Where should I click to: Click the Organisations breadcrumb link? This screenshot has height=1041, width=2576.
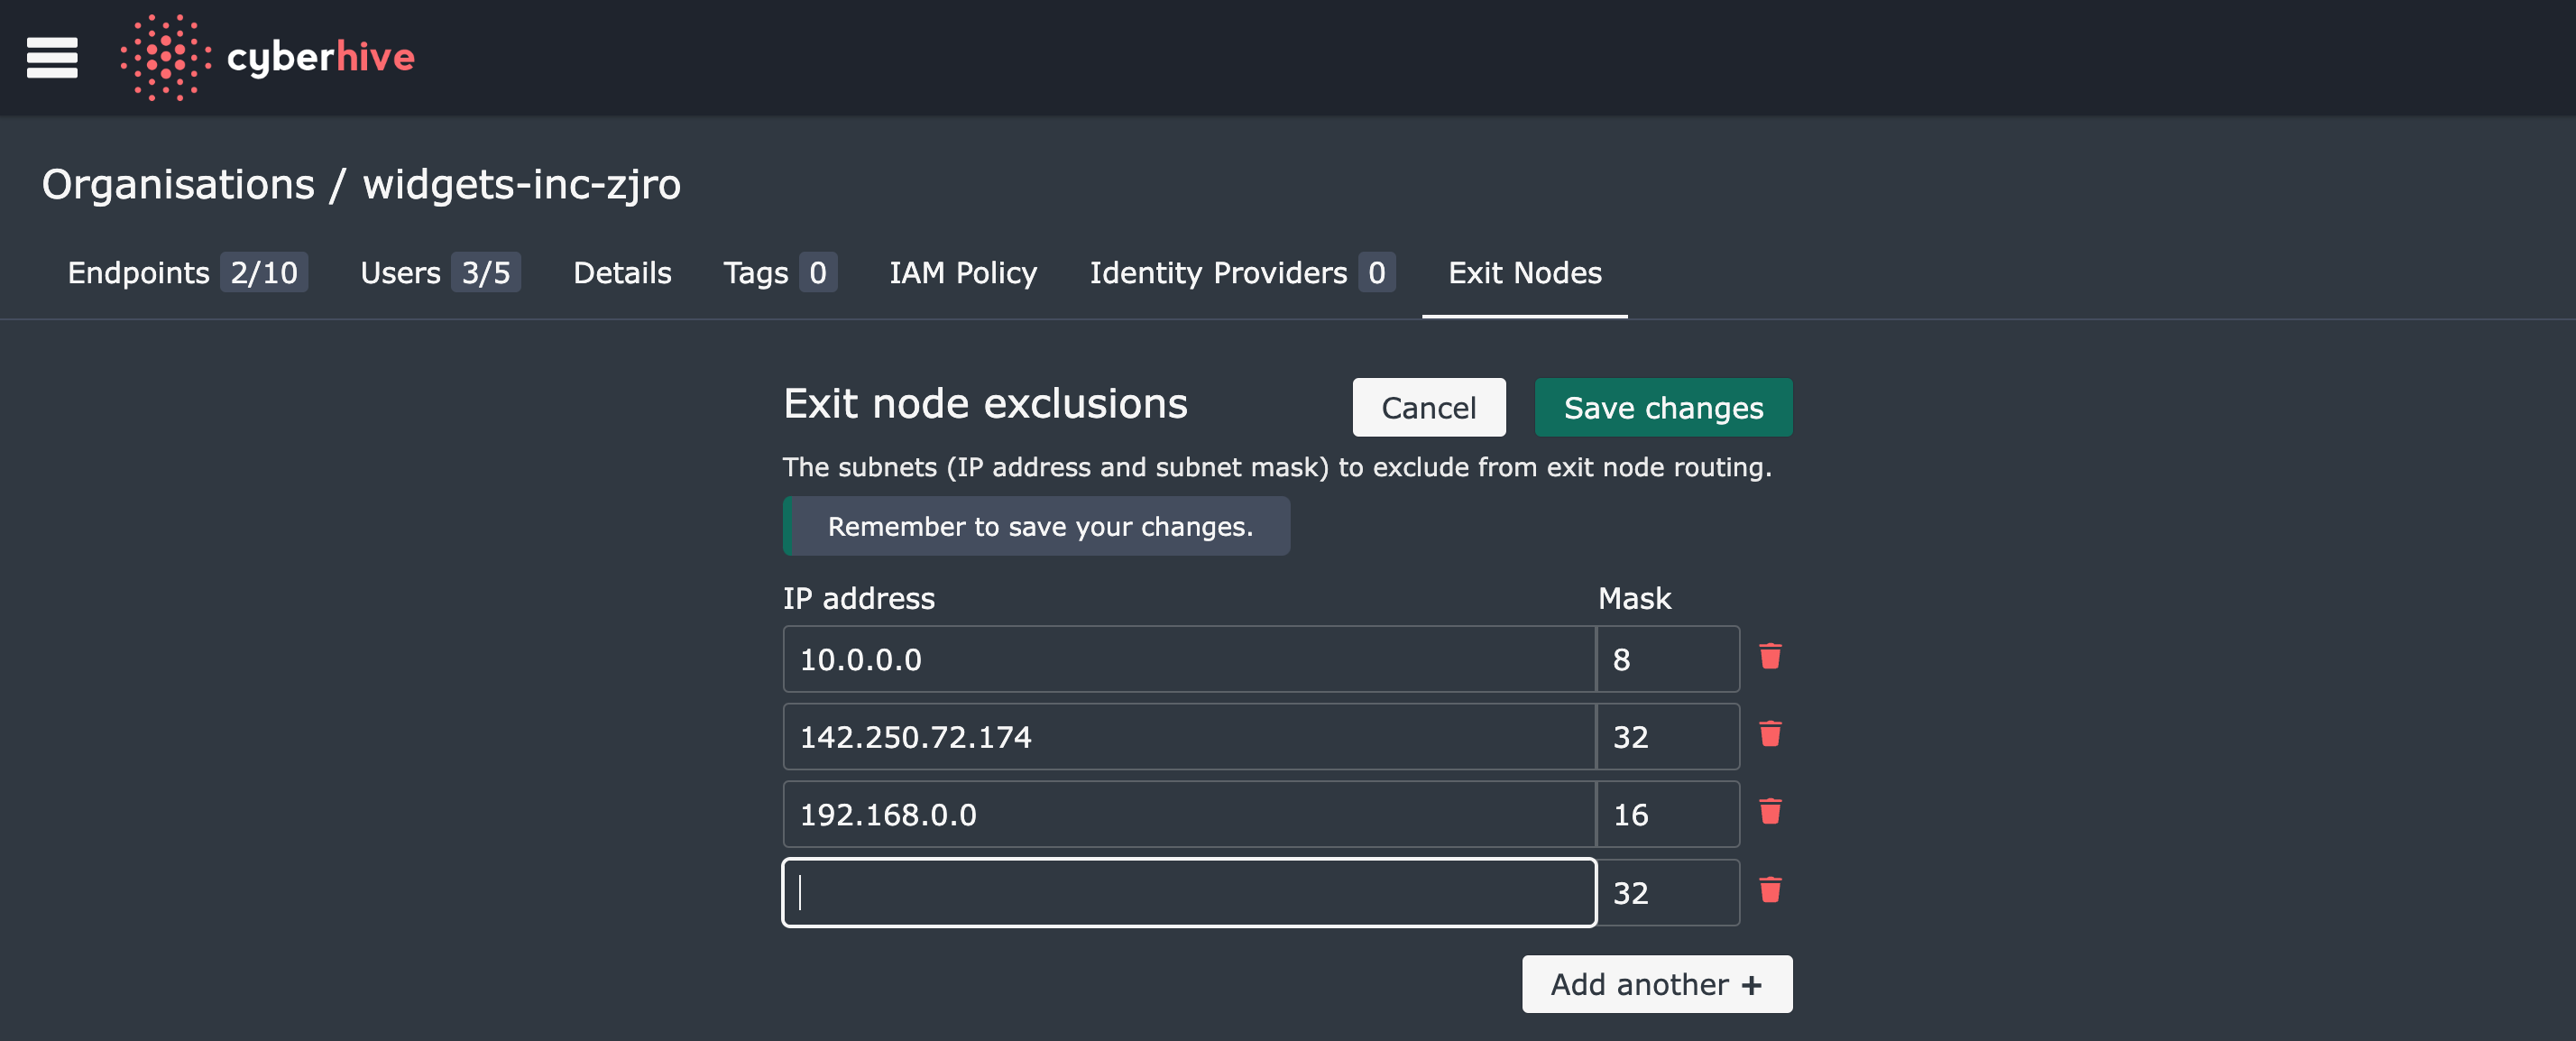click(178, 185)
